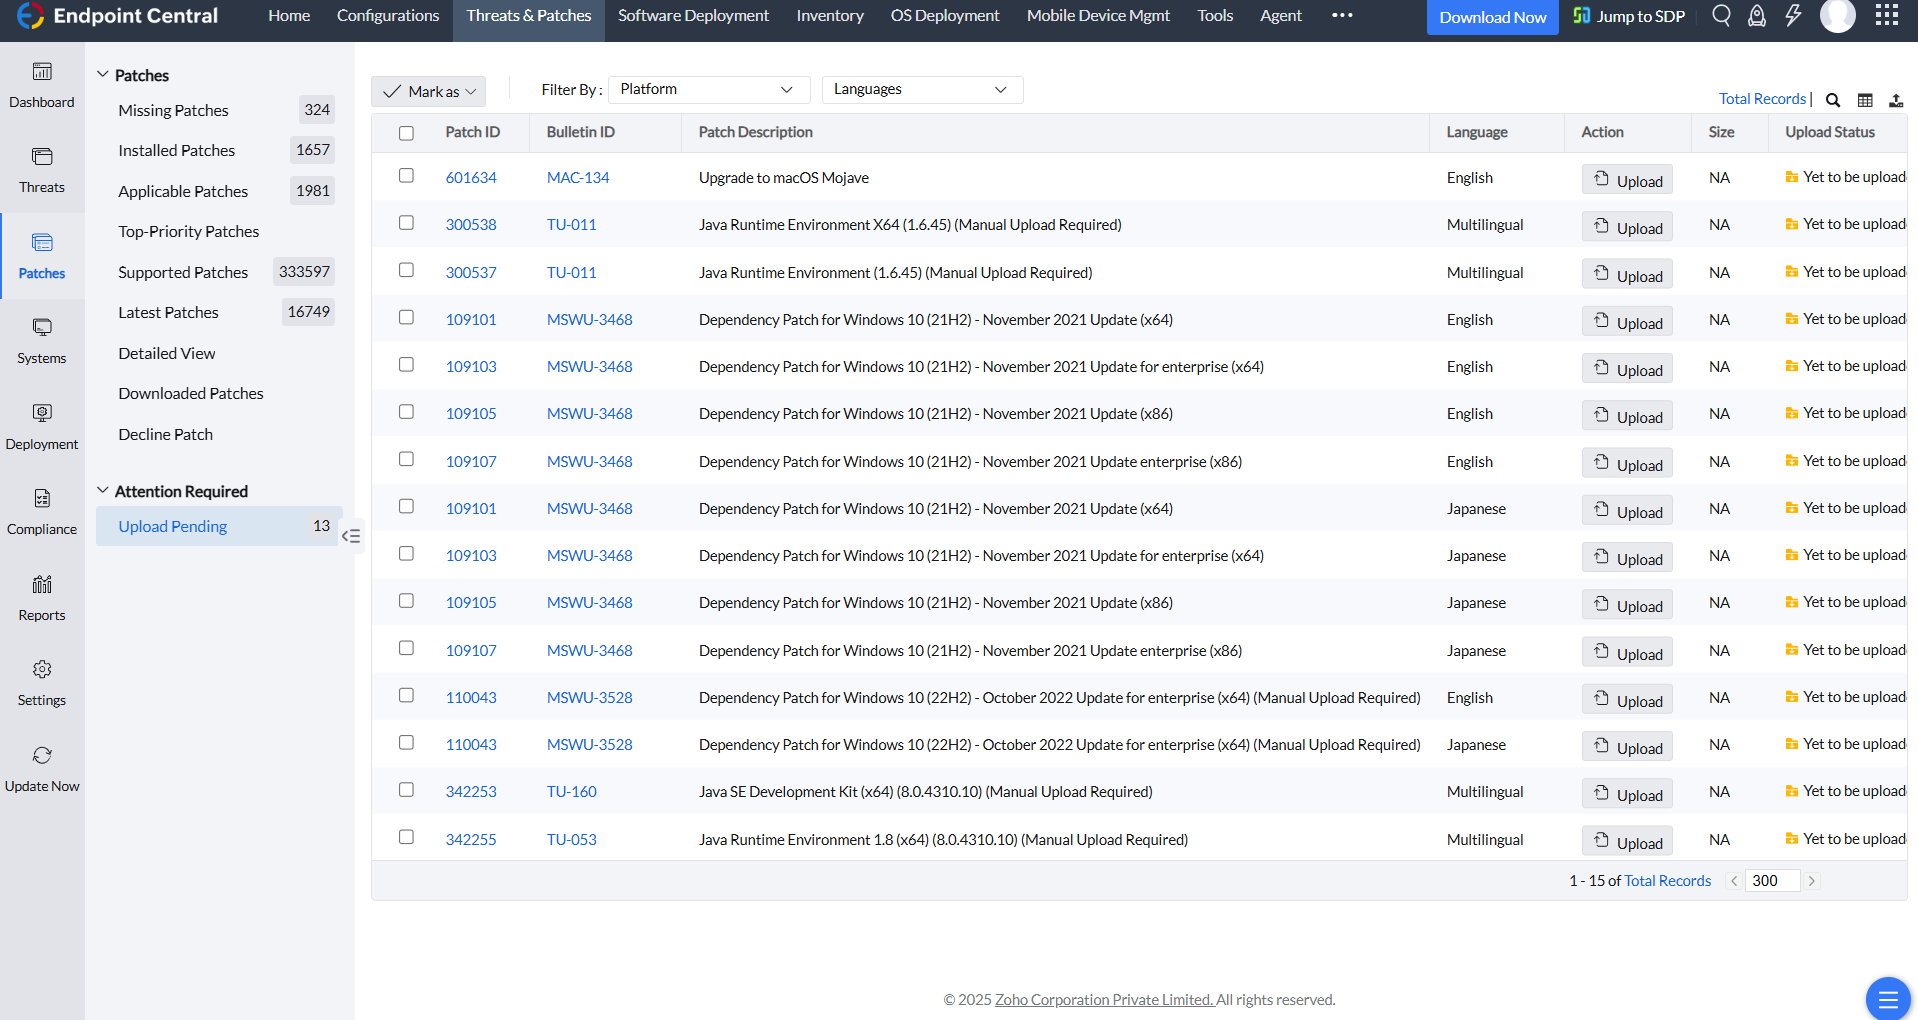Open the column chooser table icon
This screenshot has height=1020, width=1918.
(1865, 100)
